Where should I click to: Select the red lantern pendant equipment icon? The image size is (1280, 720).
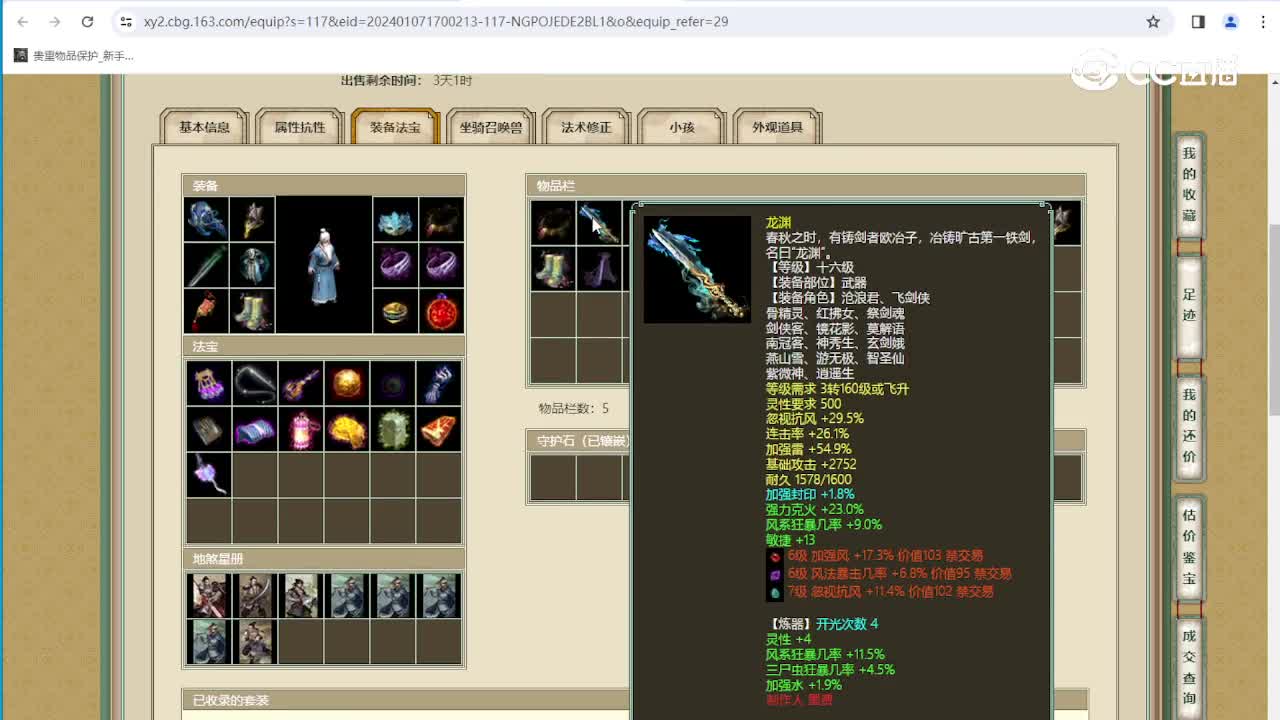coord(206,311)
